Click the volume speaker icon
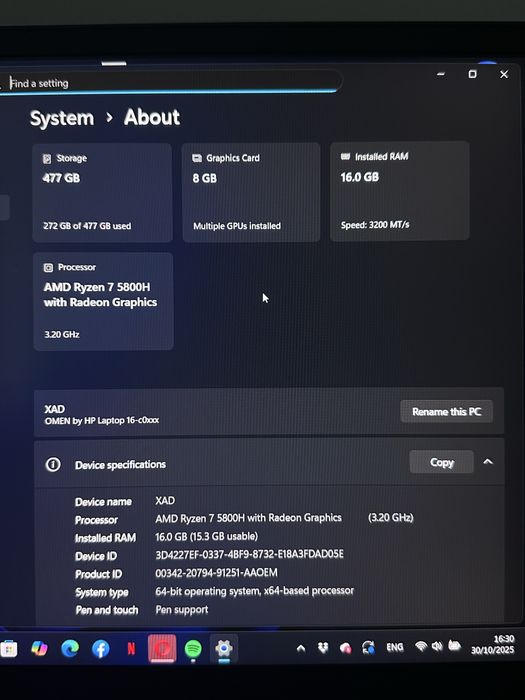 (437, 646)
